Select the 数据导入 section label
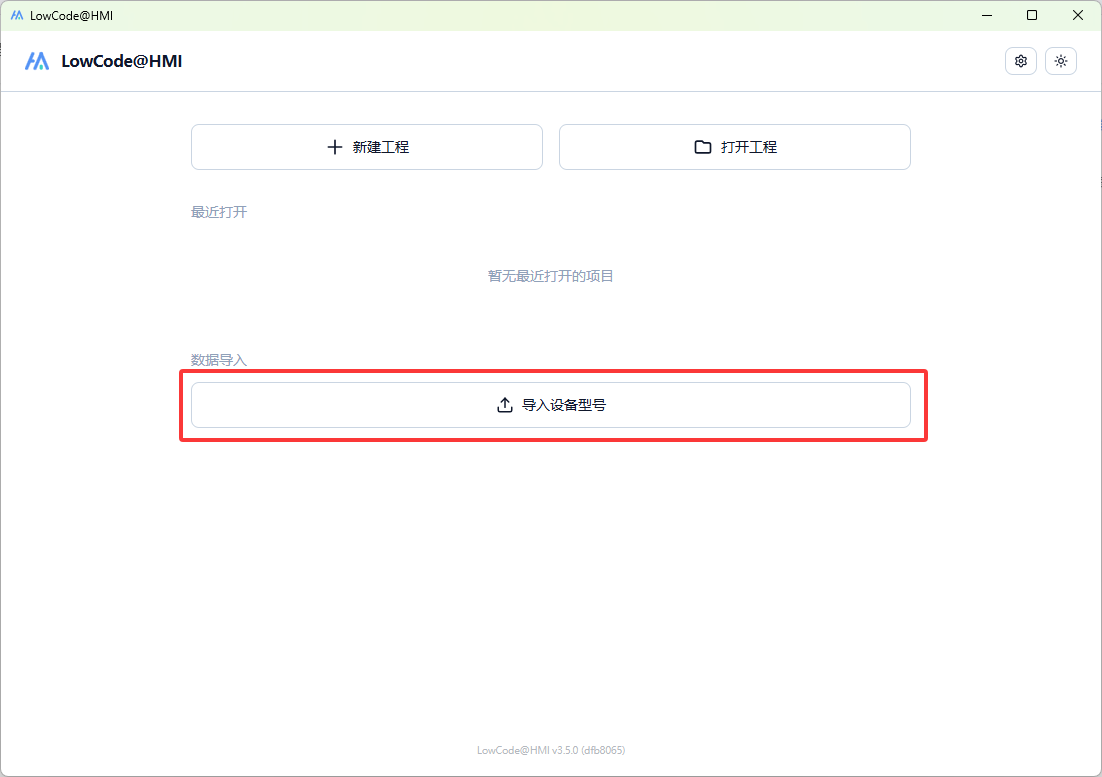1102x777 pixels. tap(219, 360)
